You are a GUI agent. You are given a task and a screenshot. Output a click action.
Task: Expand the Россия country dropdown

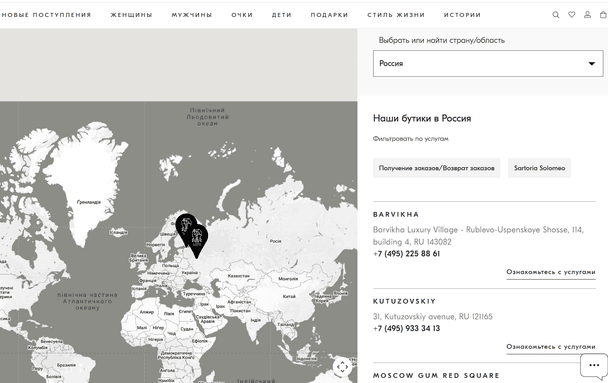[x=488, y=64]
